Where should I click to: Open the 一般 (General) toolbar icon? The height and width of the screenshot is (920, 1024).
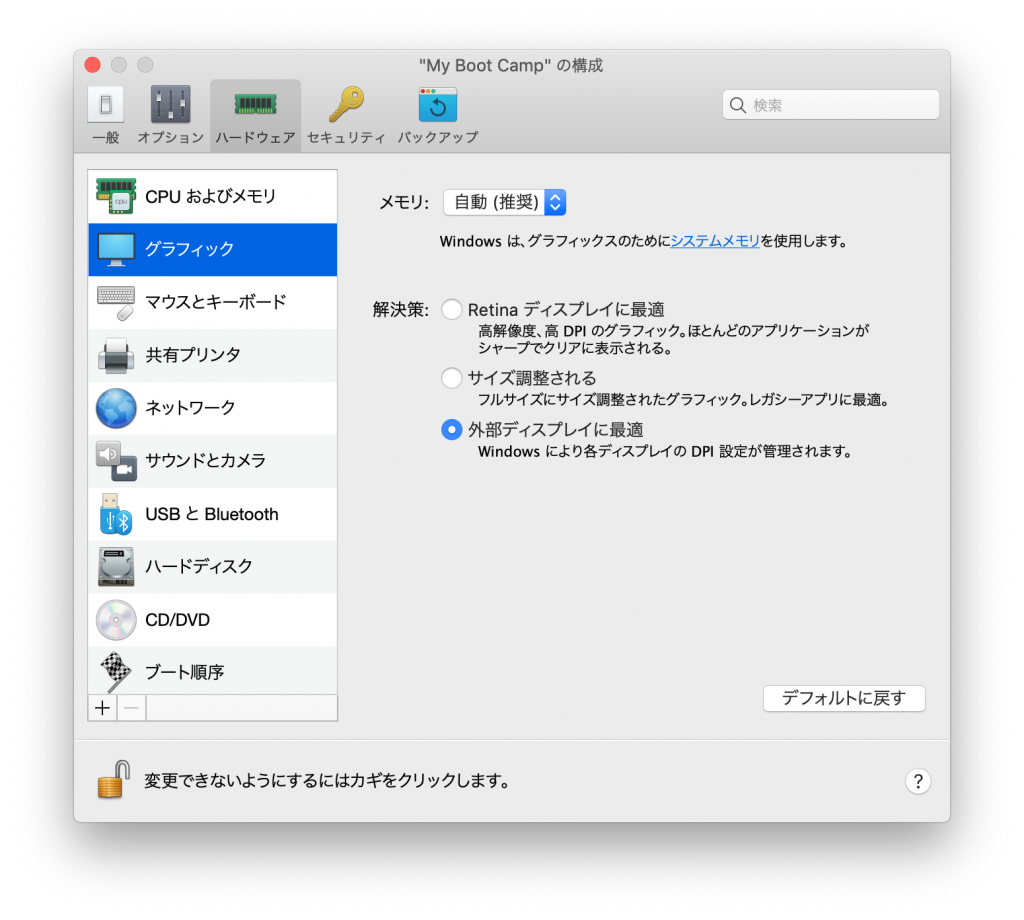[x=105, y=104]
